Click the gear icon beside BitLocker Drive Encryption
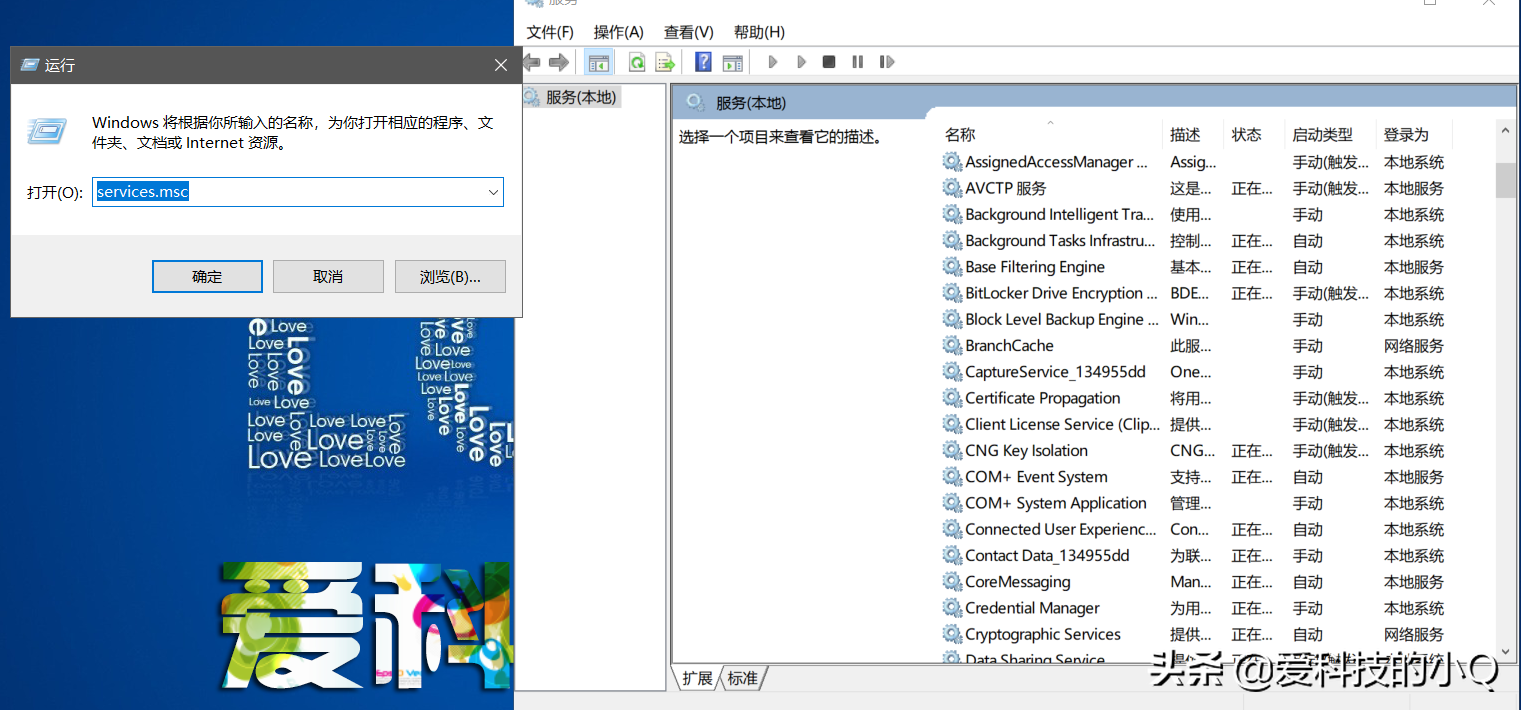This screenshot has width=1521, height=710. [x=952, y=293]
